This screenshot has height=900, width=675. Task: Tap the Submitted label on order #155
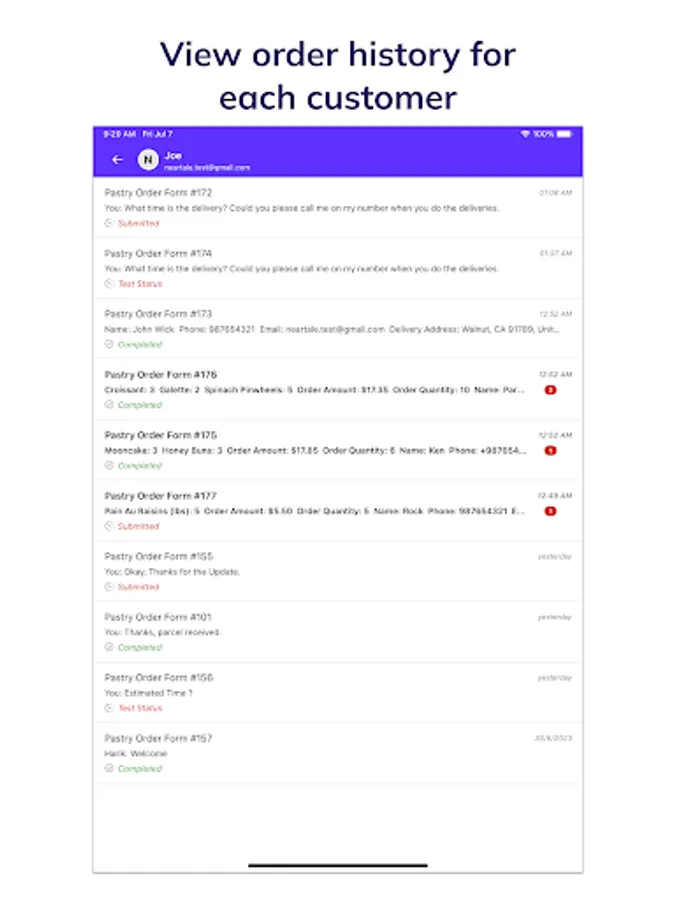click(138, 587)
